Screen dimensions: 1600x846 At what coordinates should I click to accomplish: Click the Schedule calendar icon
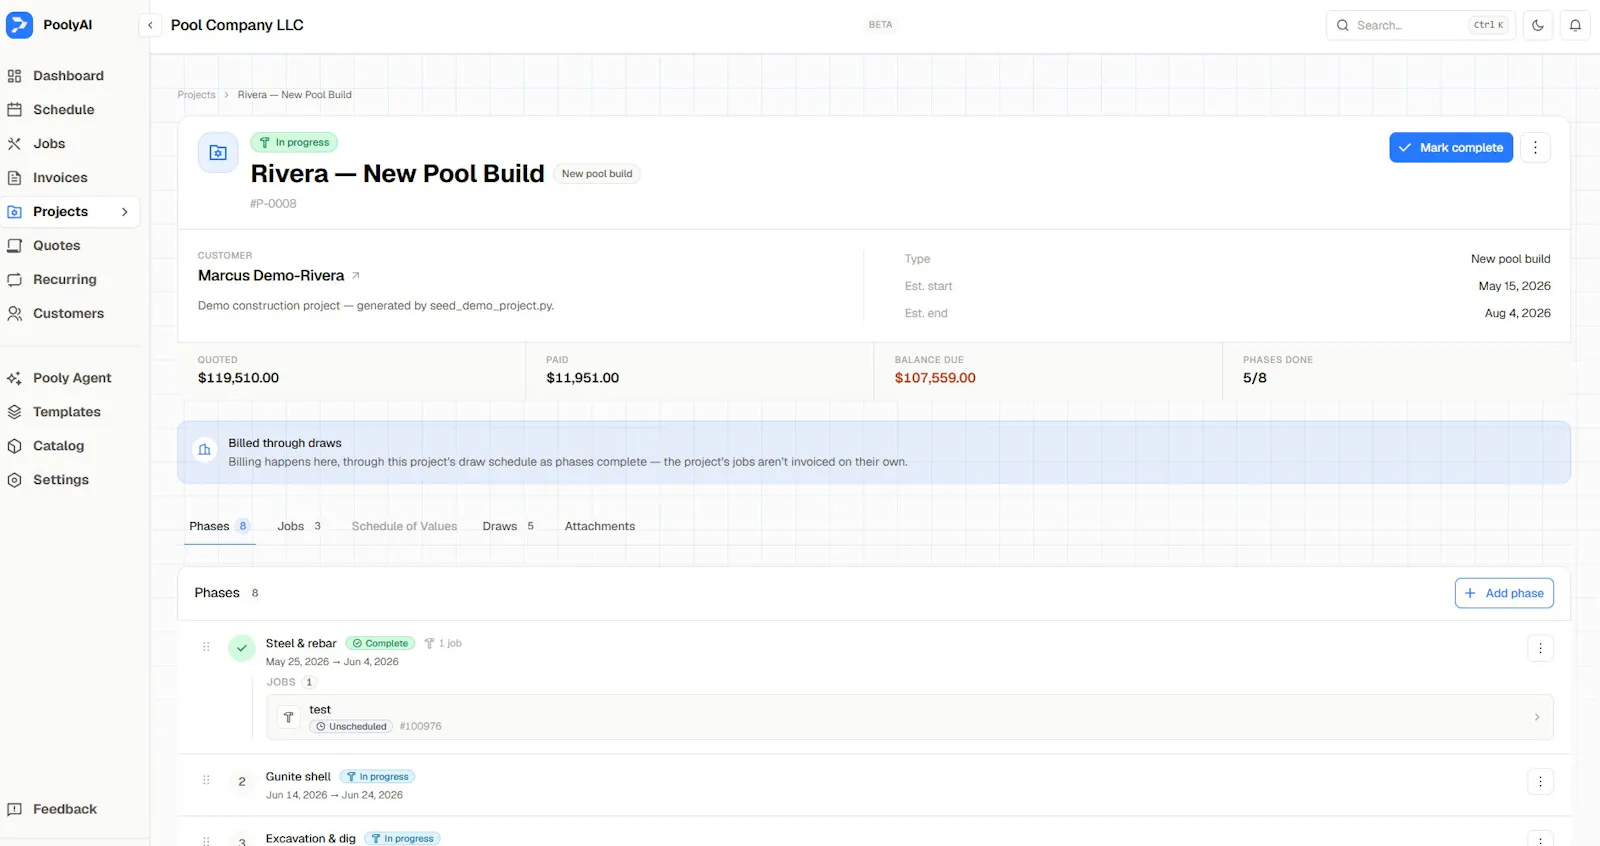tap(14, 110)
